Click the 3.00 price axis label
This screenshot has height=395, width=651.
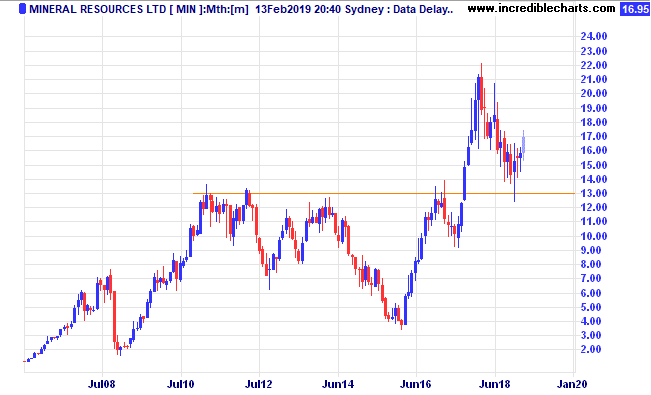pyautogui.click(x=591, y=335)
